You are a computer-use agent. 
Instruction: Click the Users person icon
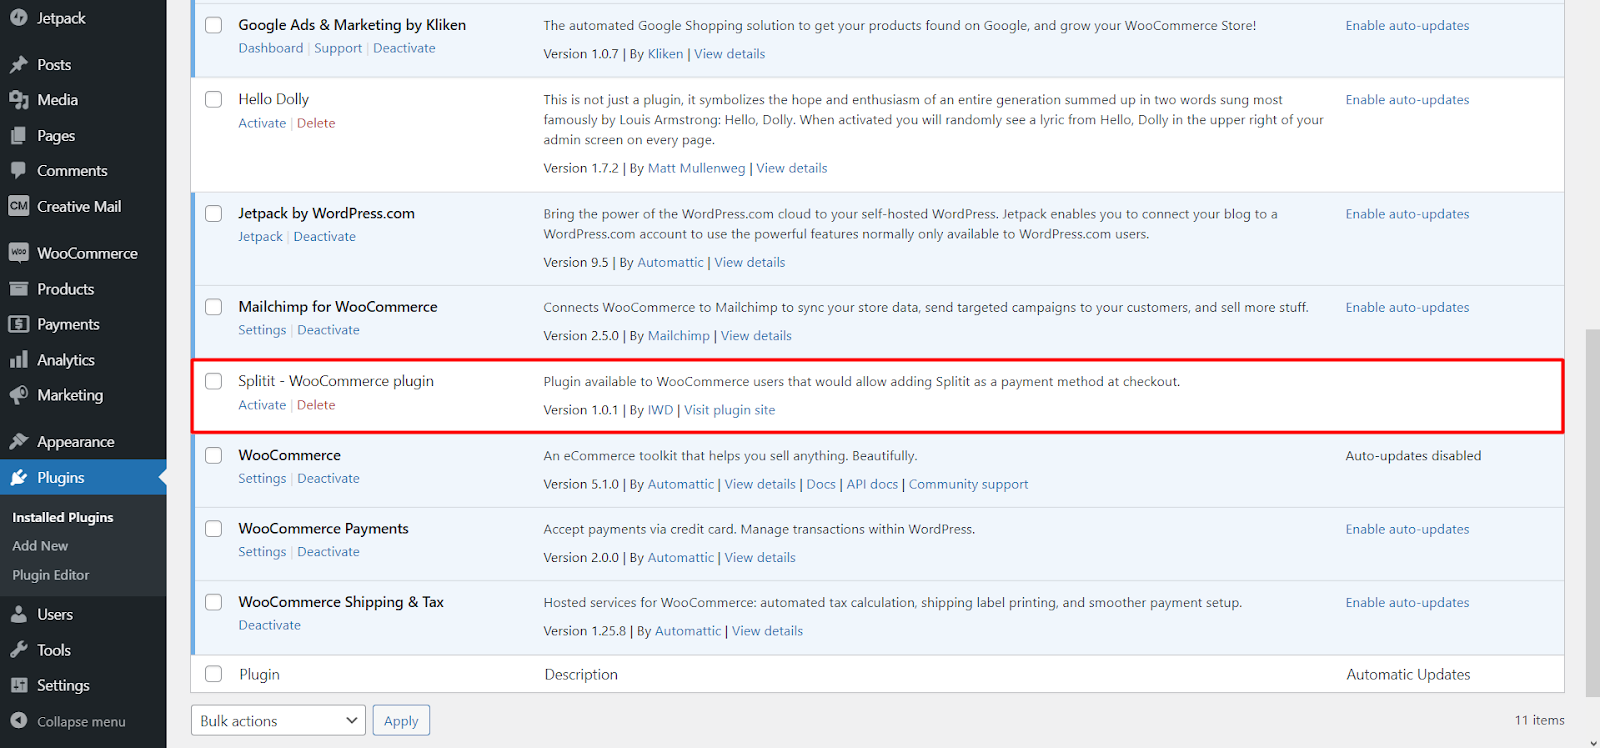tap(18, 615)
